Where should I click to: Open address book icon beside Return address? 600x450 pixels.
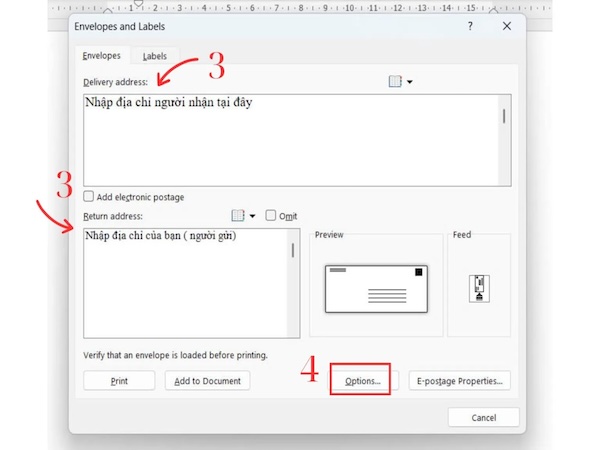238,215
